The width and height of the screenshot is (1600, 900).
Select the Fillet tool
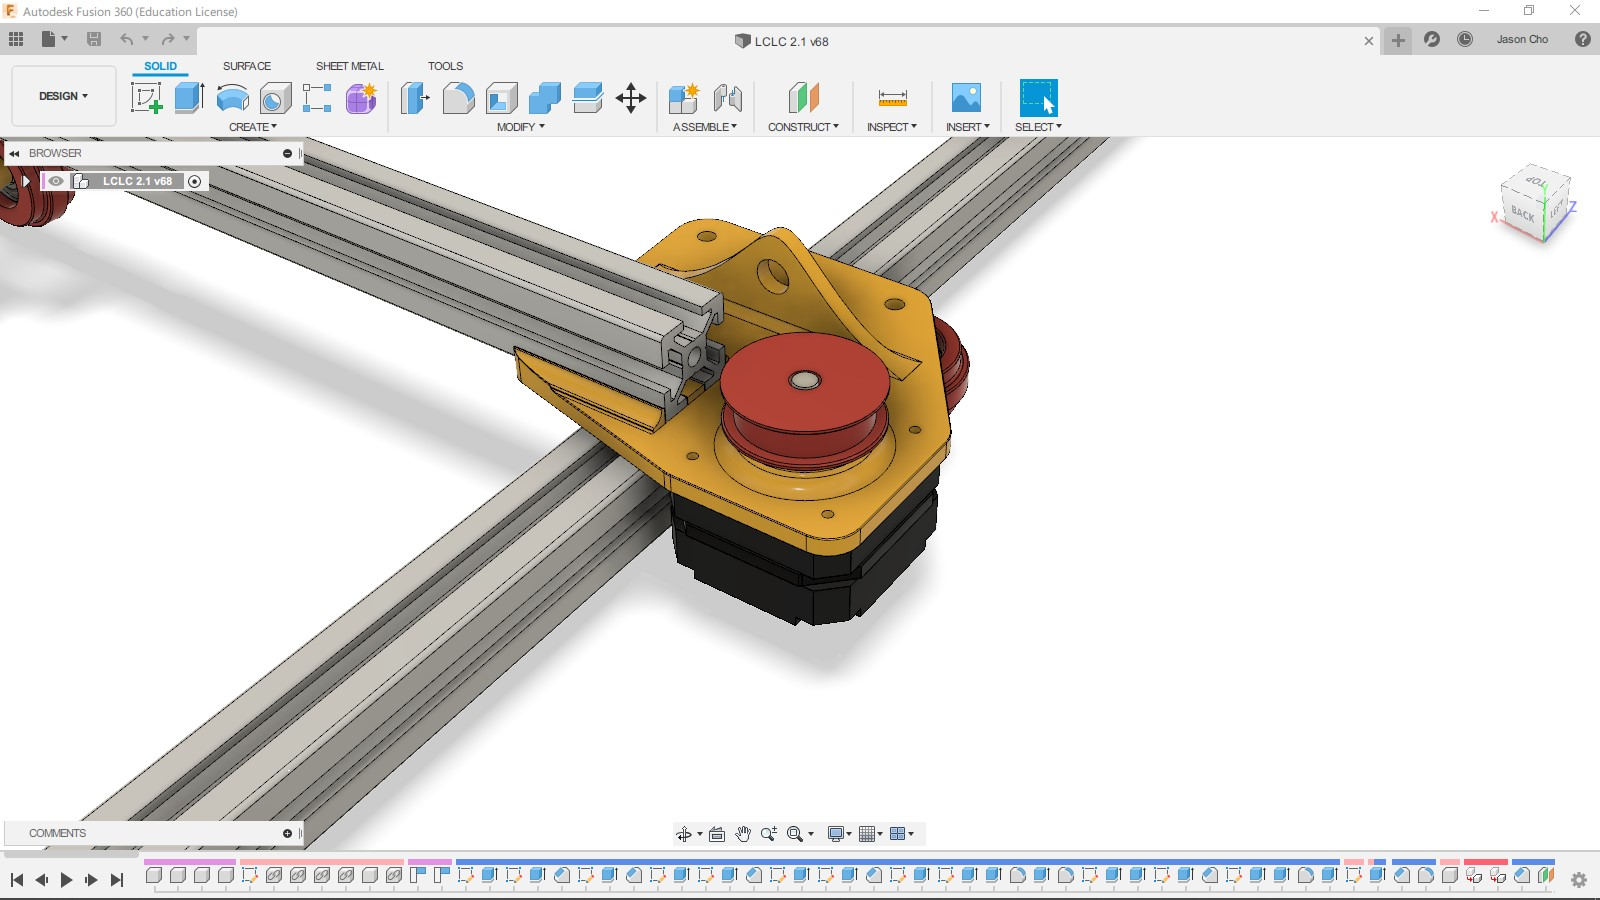pos(458,98)
